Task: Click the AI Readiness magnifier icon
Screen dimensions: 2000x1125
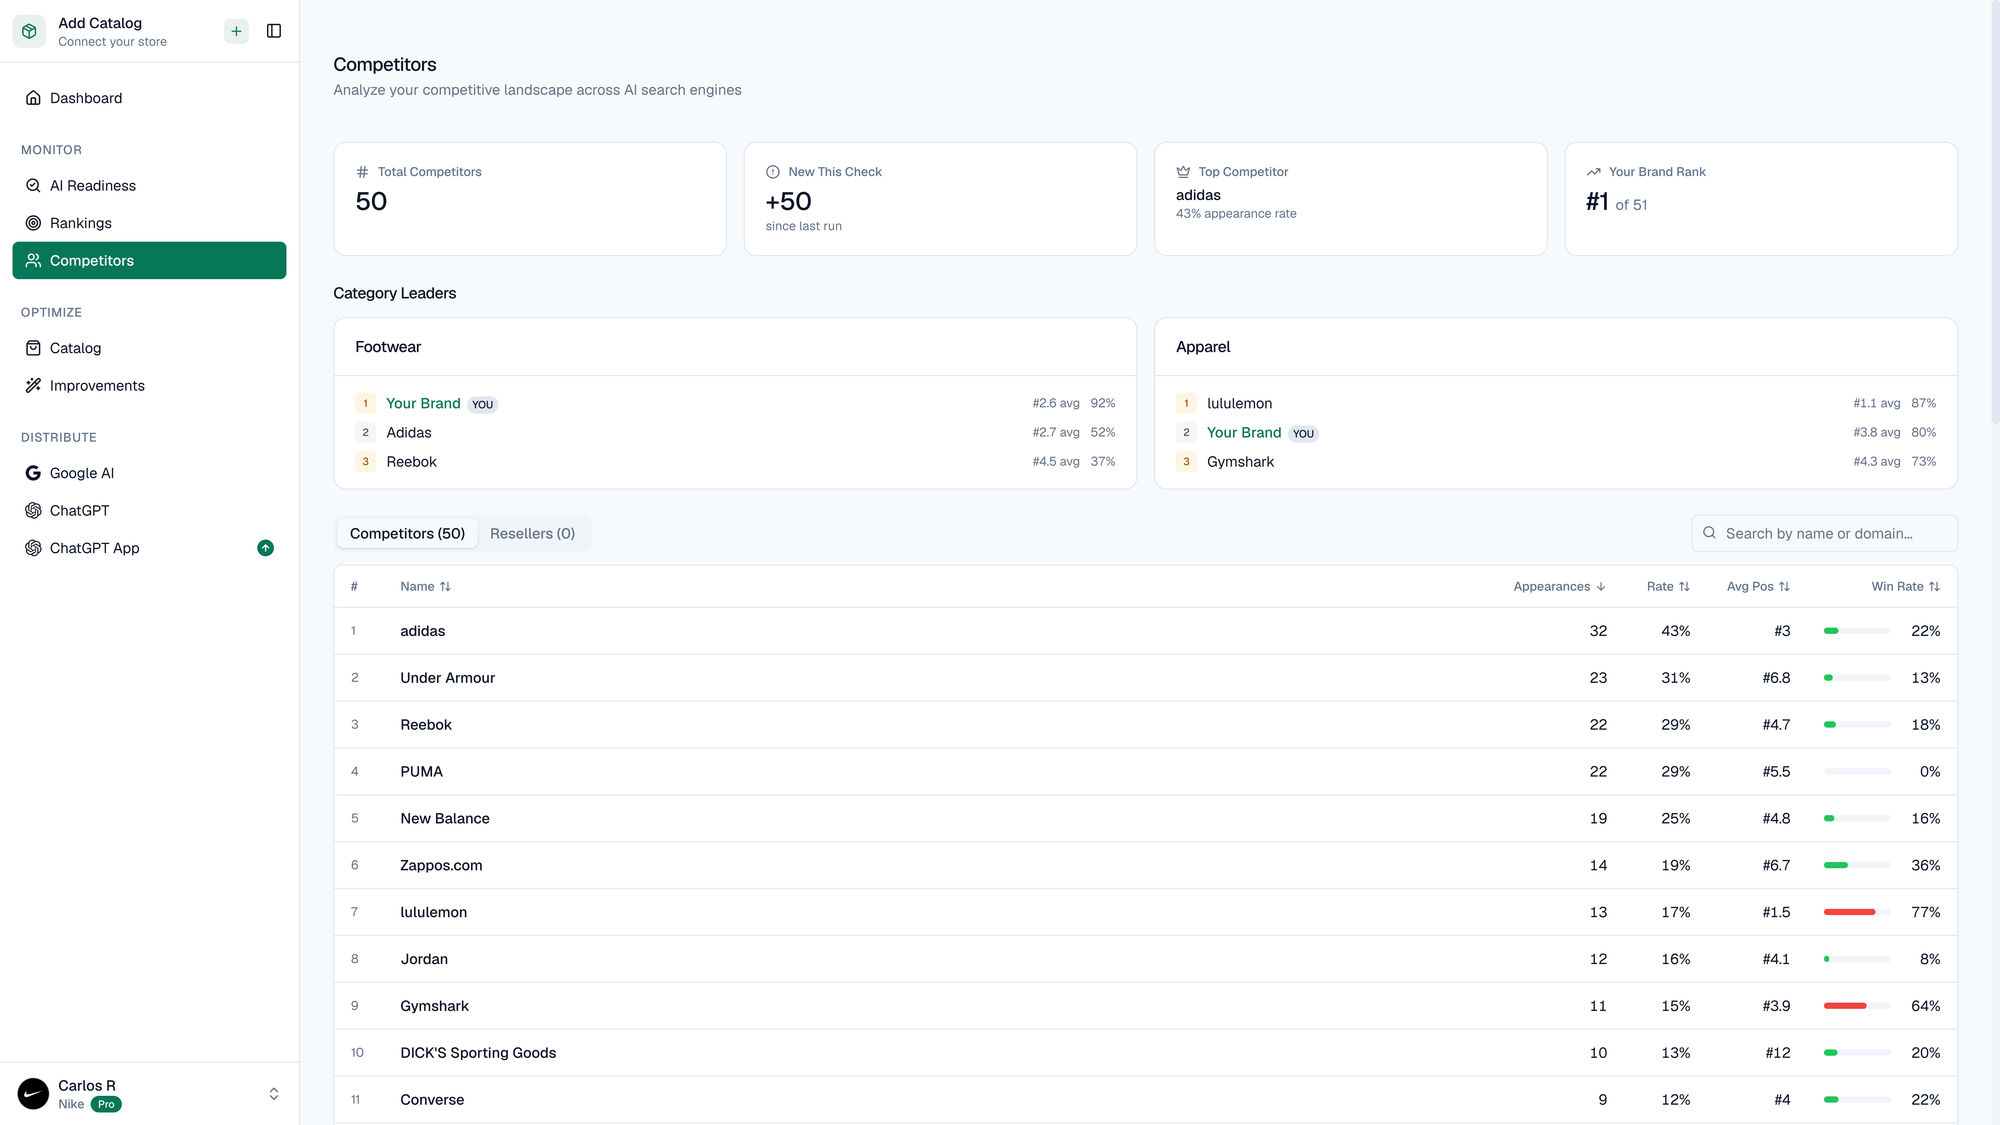Action: point(33,186)
